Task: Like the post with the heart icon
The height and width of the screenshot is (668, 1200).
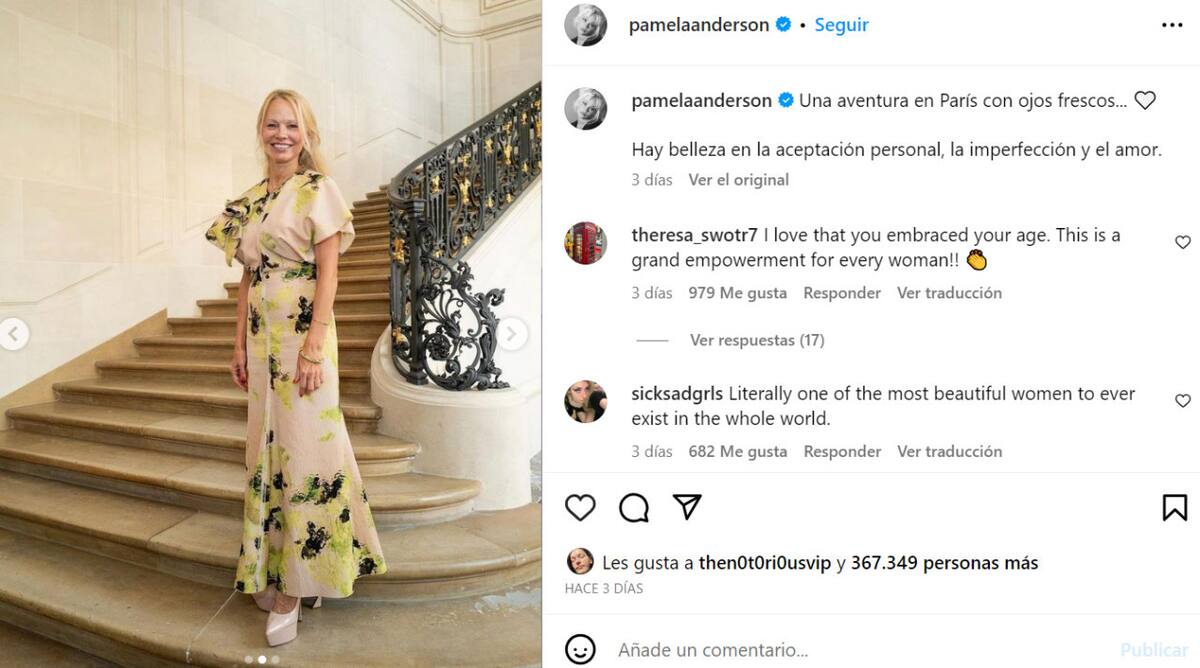Action: (x=580, y=508)
